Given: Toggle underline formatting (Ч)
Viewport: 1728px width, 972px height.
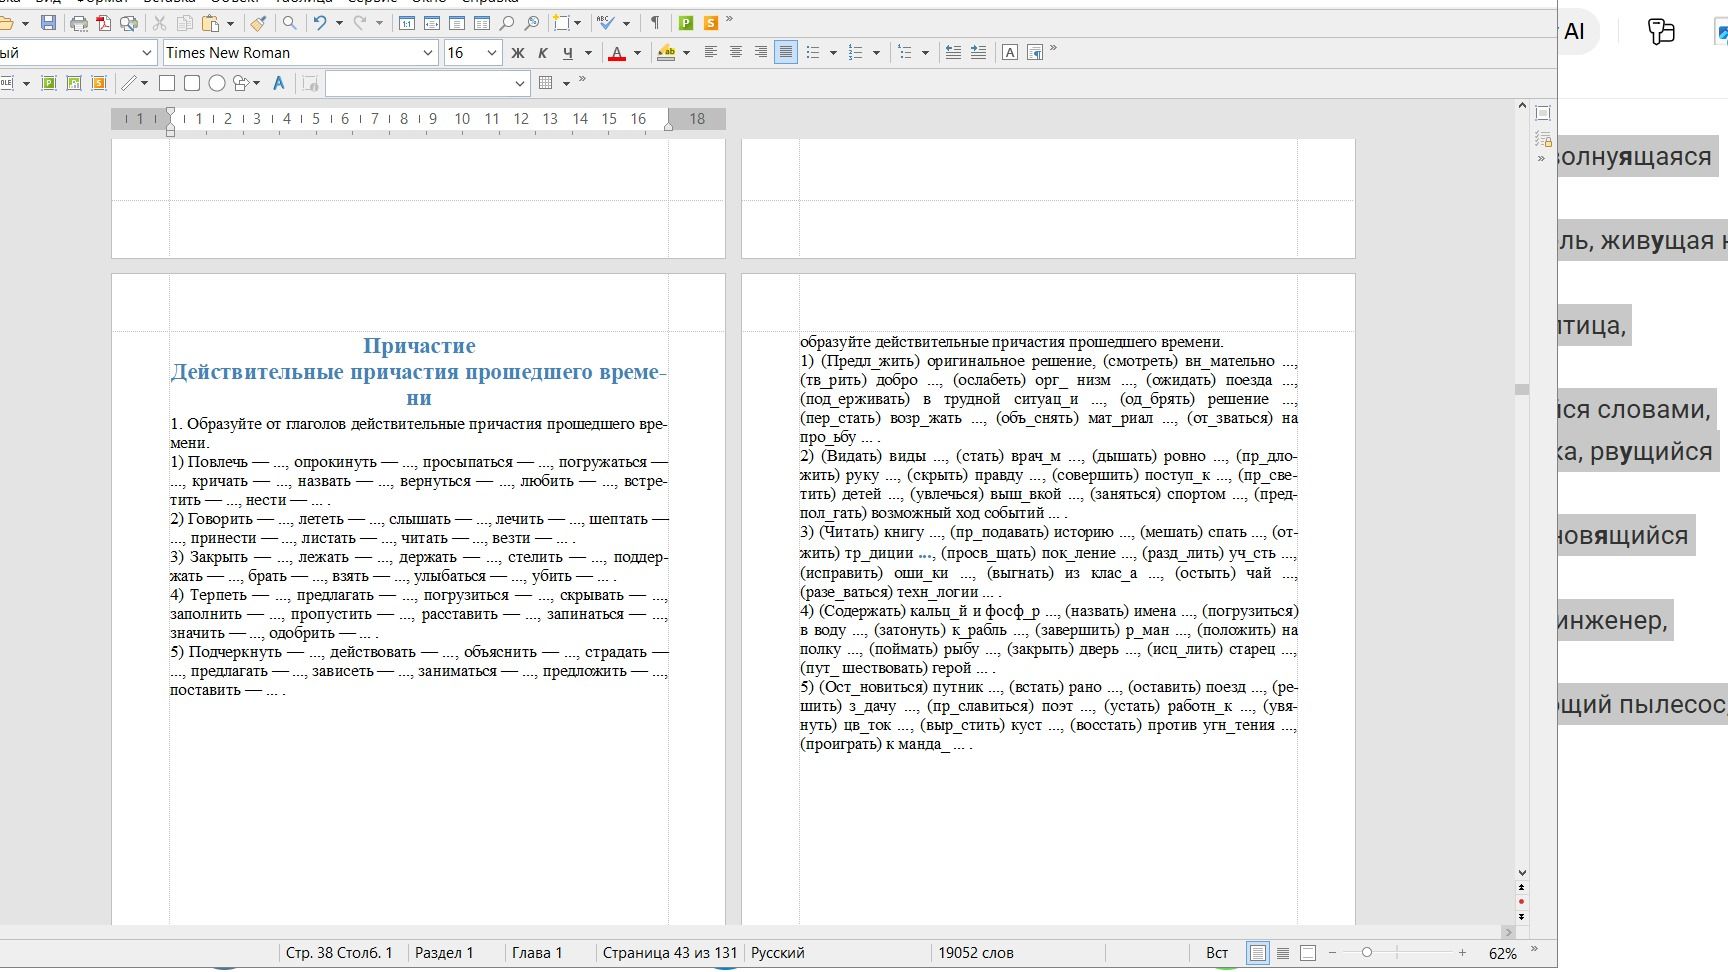Looking at the screenshot, I should (x=568, y=53).
